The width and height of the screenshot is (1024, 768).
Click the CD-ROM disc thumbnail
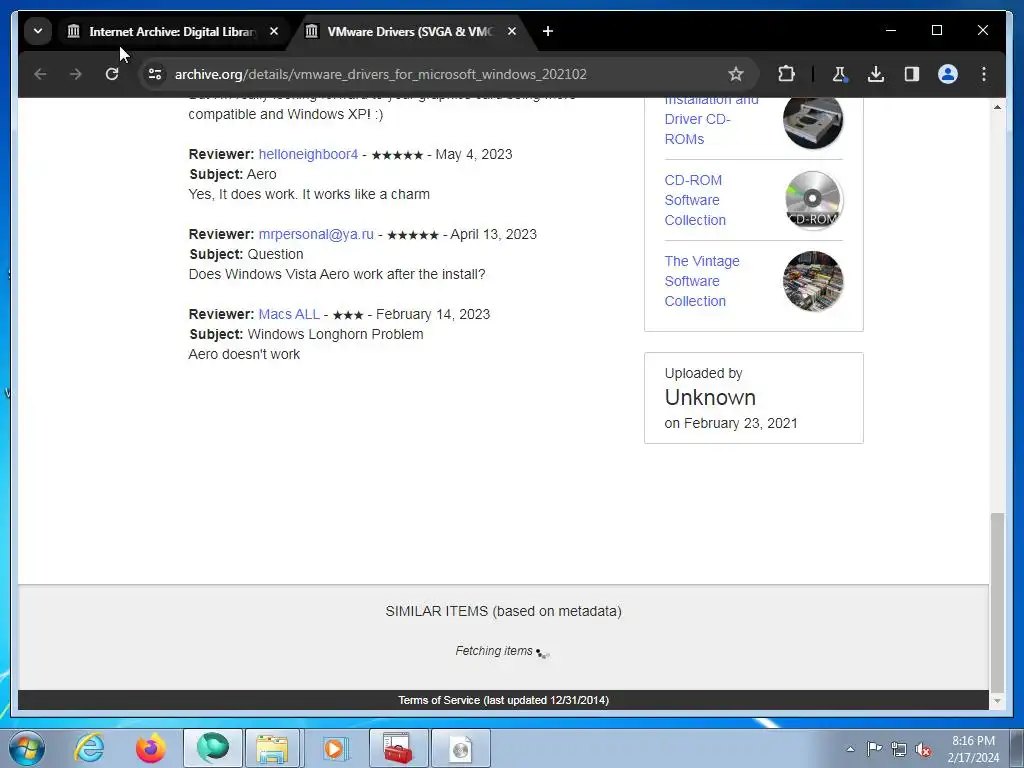pos(813,200)
